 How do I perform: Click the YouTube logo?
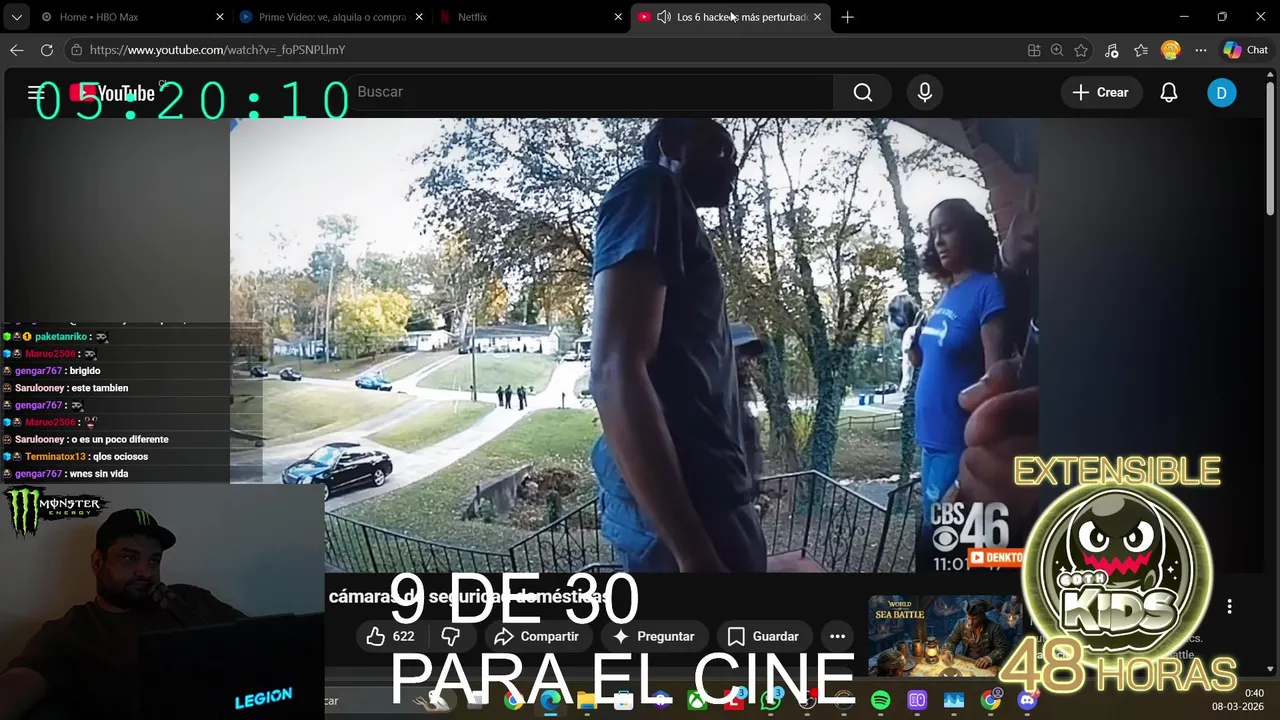[113, 93]
